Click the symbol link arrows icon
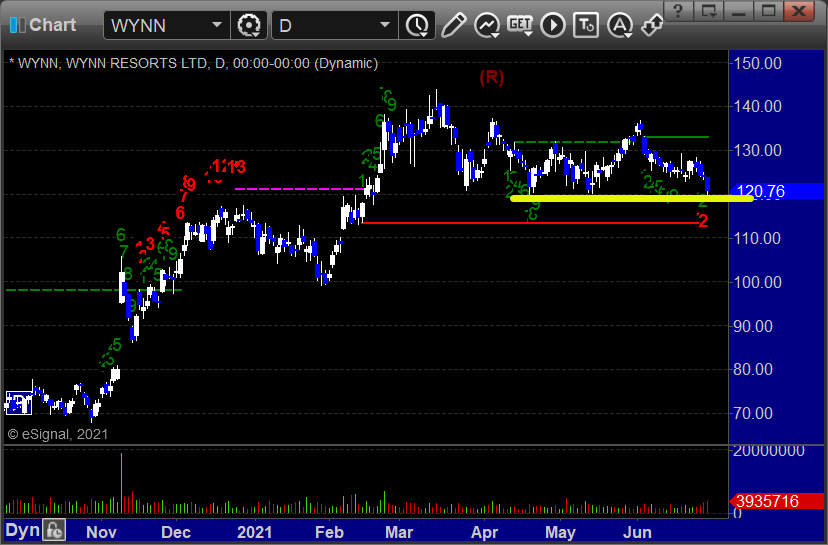This screenshot has height=545, width=828. click(x=652, y=25)
